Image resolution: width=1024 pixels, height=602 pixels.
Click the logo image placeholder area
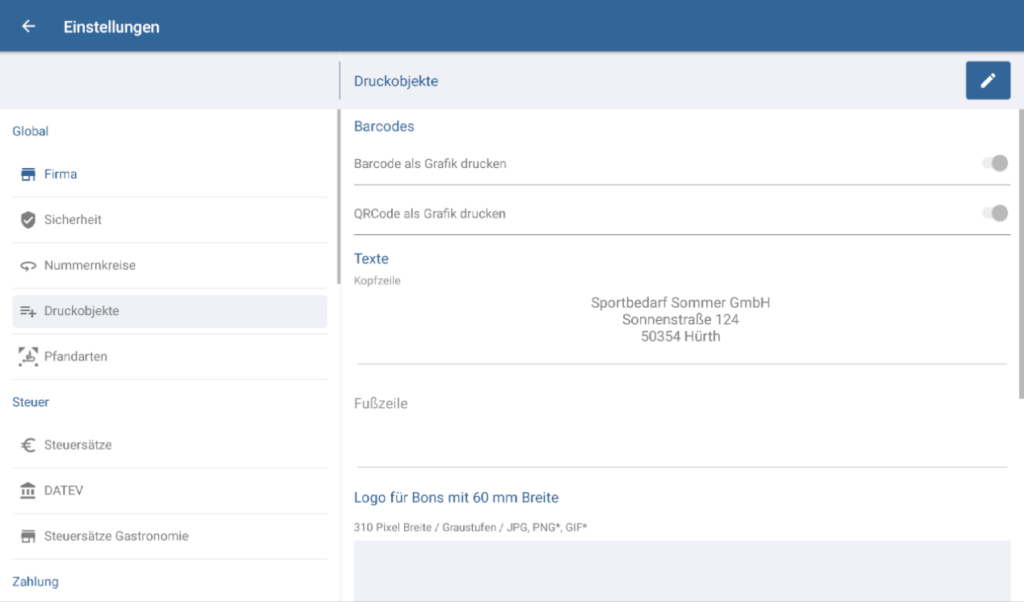click(x=682, y=570)
